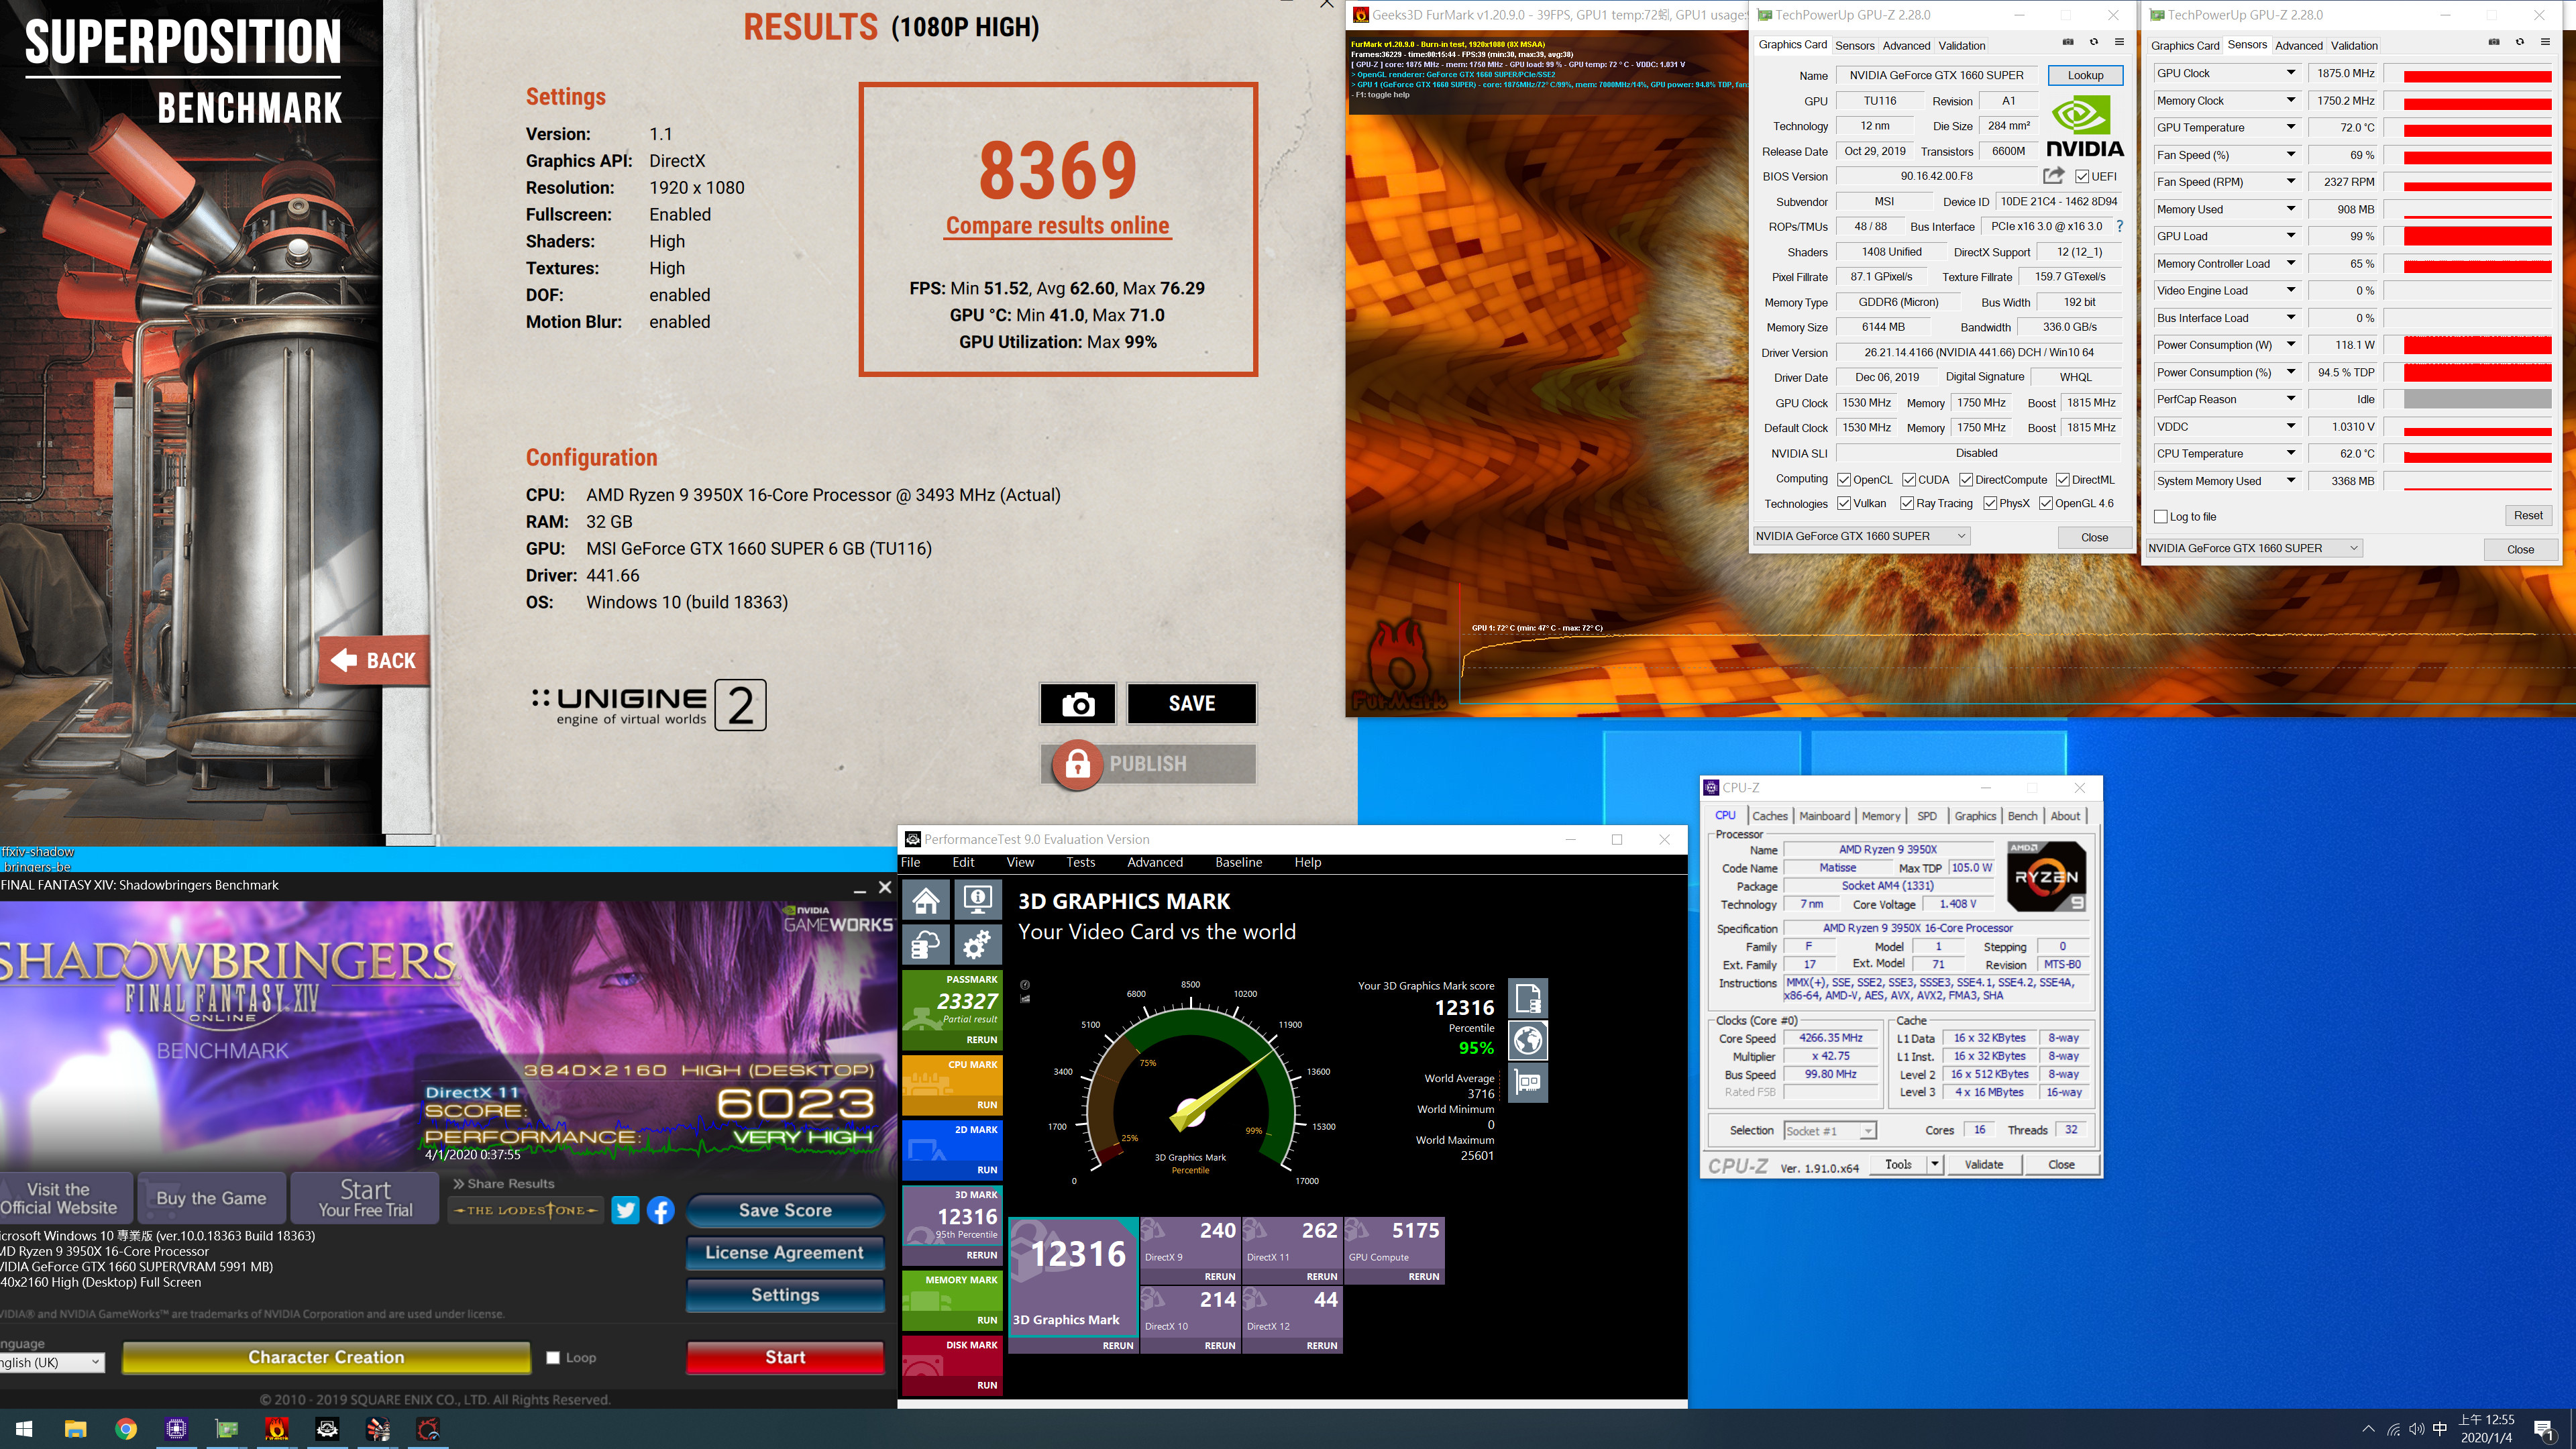
Task: Open hamburger menu in left GPU-Z window
Action: click(x=2119, y=42)
